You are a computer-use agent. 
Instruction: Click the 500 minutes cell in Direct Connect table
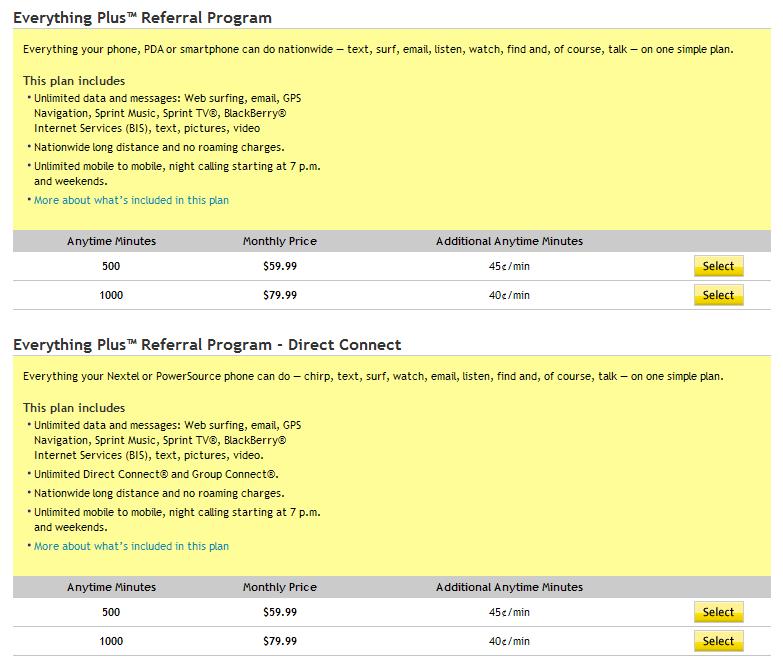point(111,612)
